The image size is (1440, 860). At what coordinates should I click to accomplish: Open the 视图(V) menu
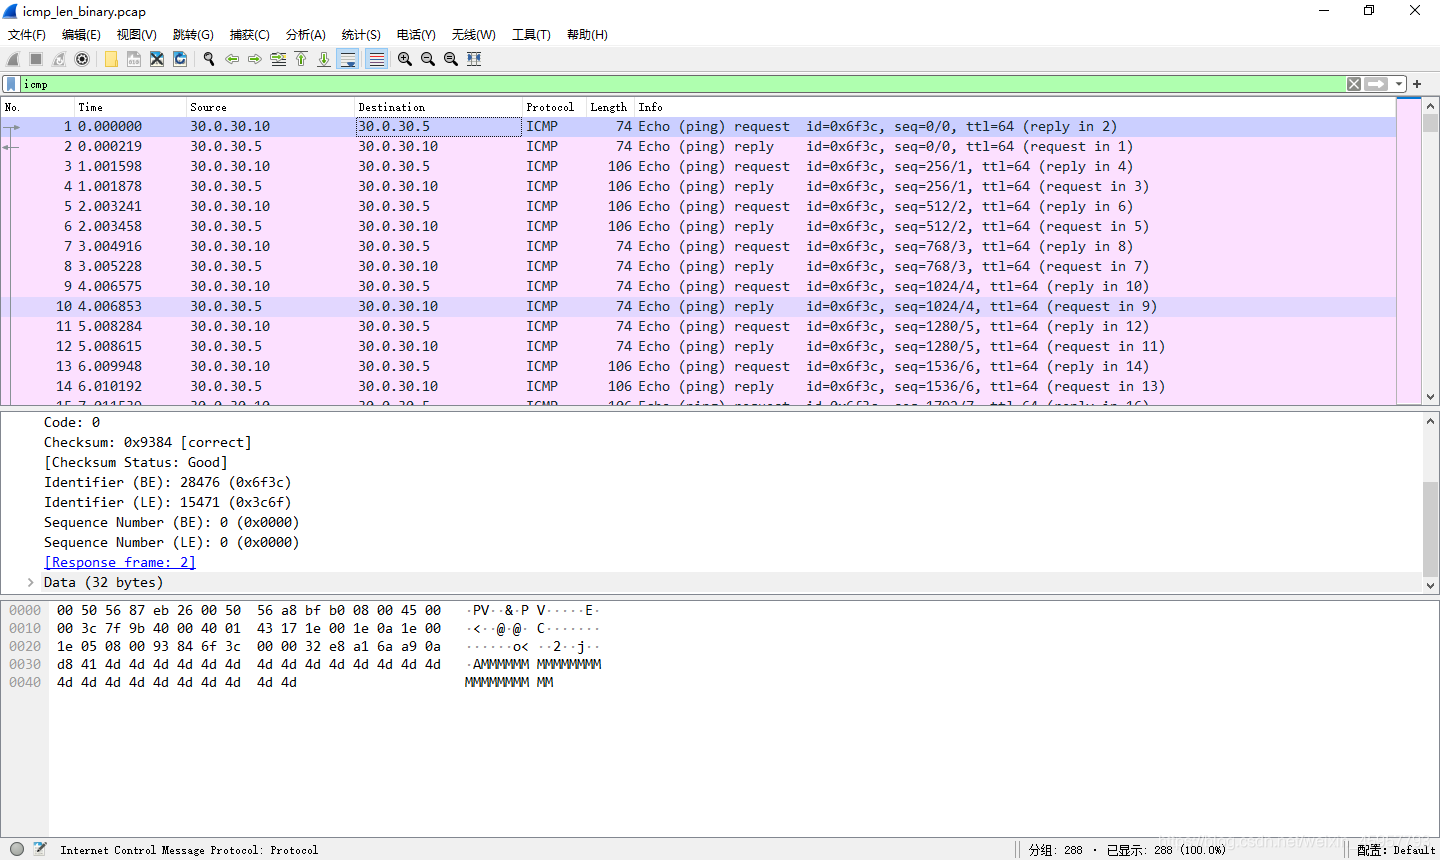pyautogui.click(x=137, y=34)
